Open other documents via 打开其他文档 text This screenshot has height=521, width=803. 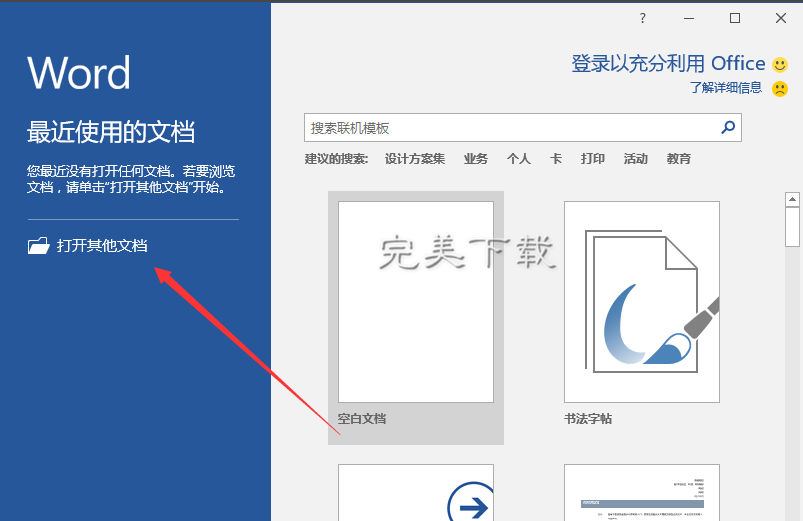click(102, 245)
